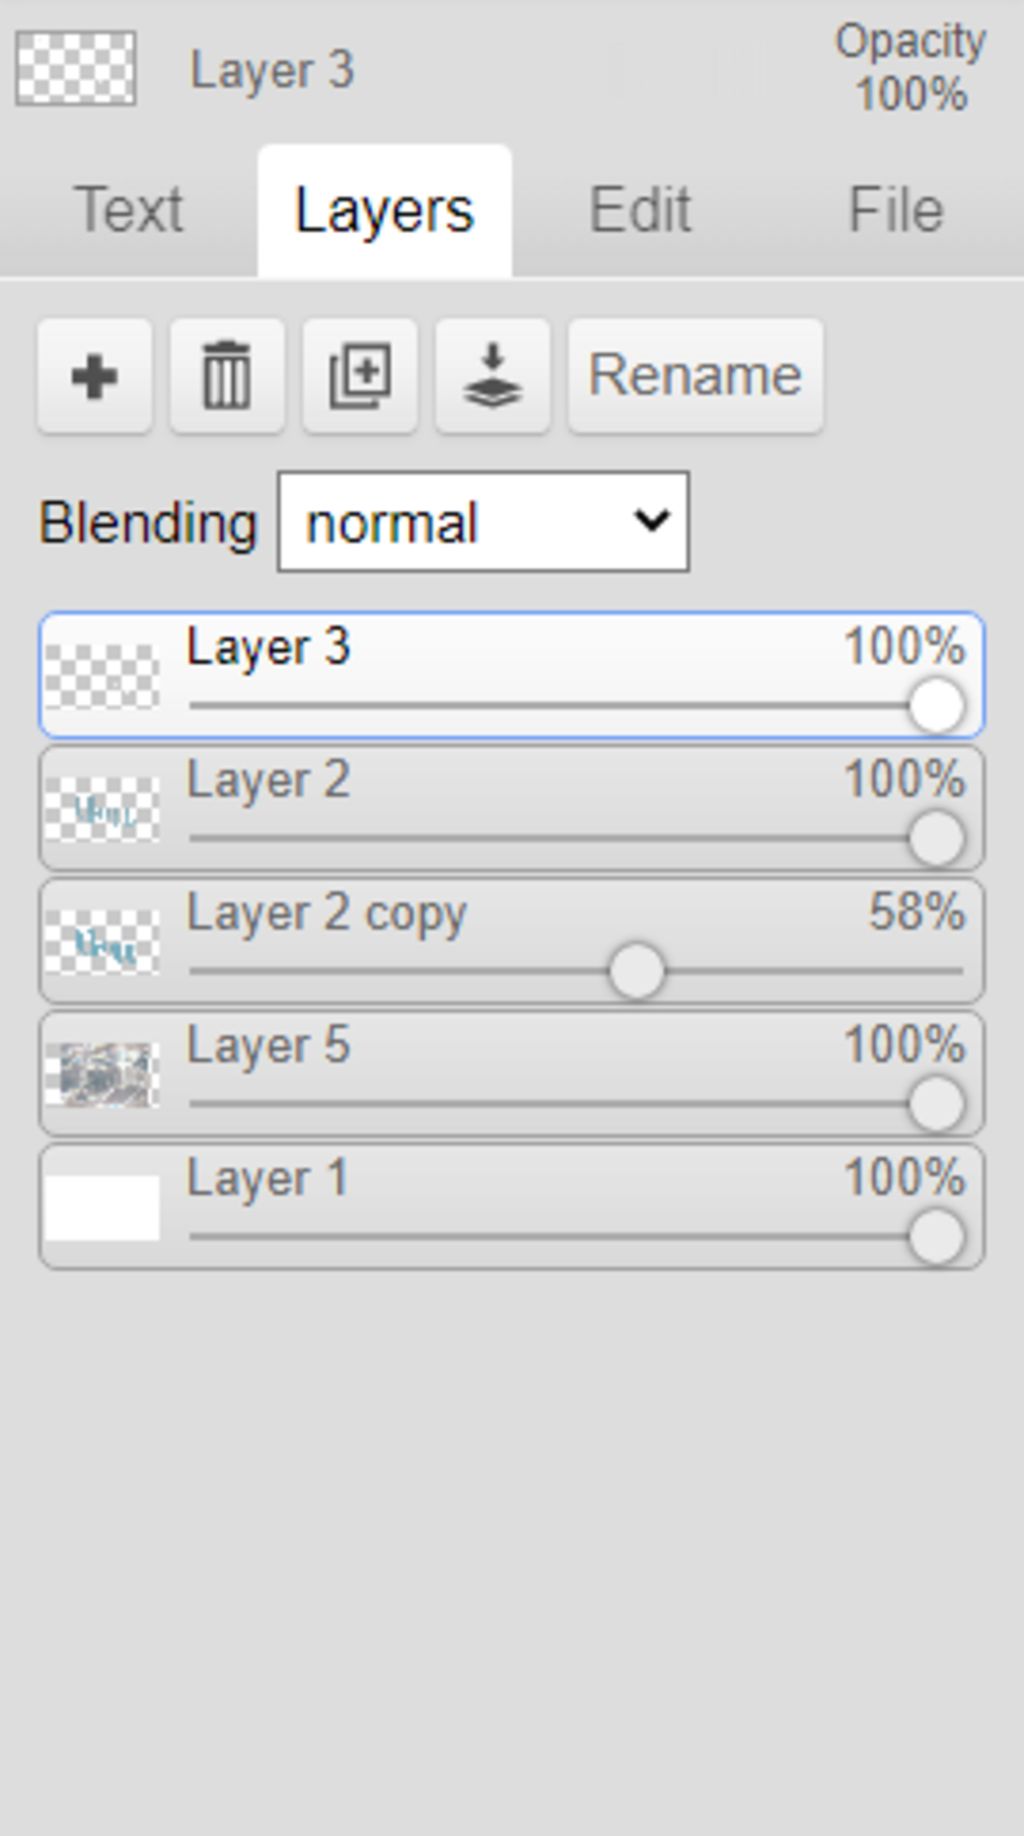Select Layer 5 by its name
The height and width of the screenshot is (1836, 1024).
click(x=268, y=1046)
